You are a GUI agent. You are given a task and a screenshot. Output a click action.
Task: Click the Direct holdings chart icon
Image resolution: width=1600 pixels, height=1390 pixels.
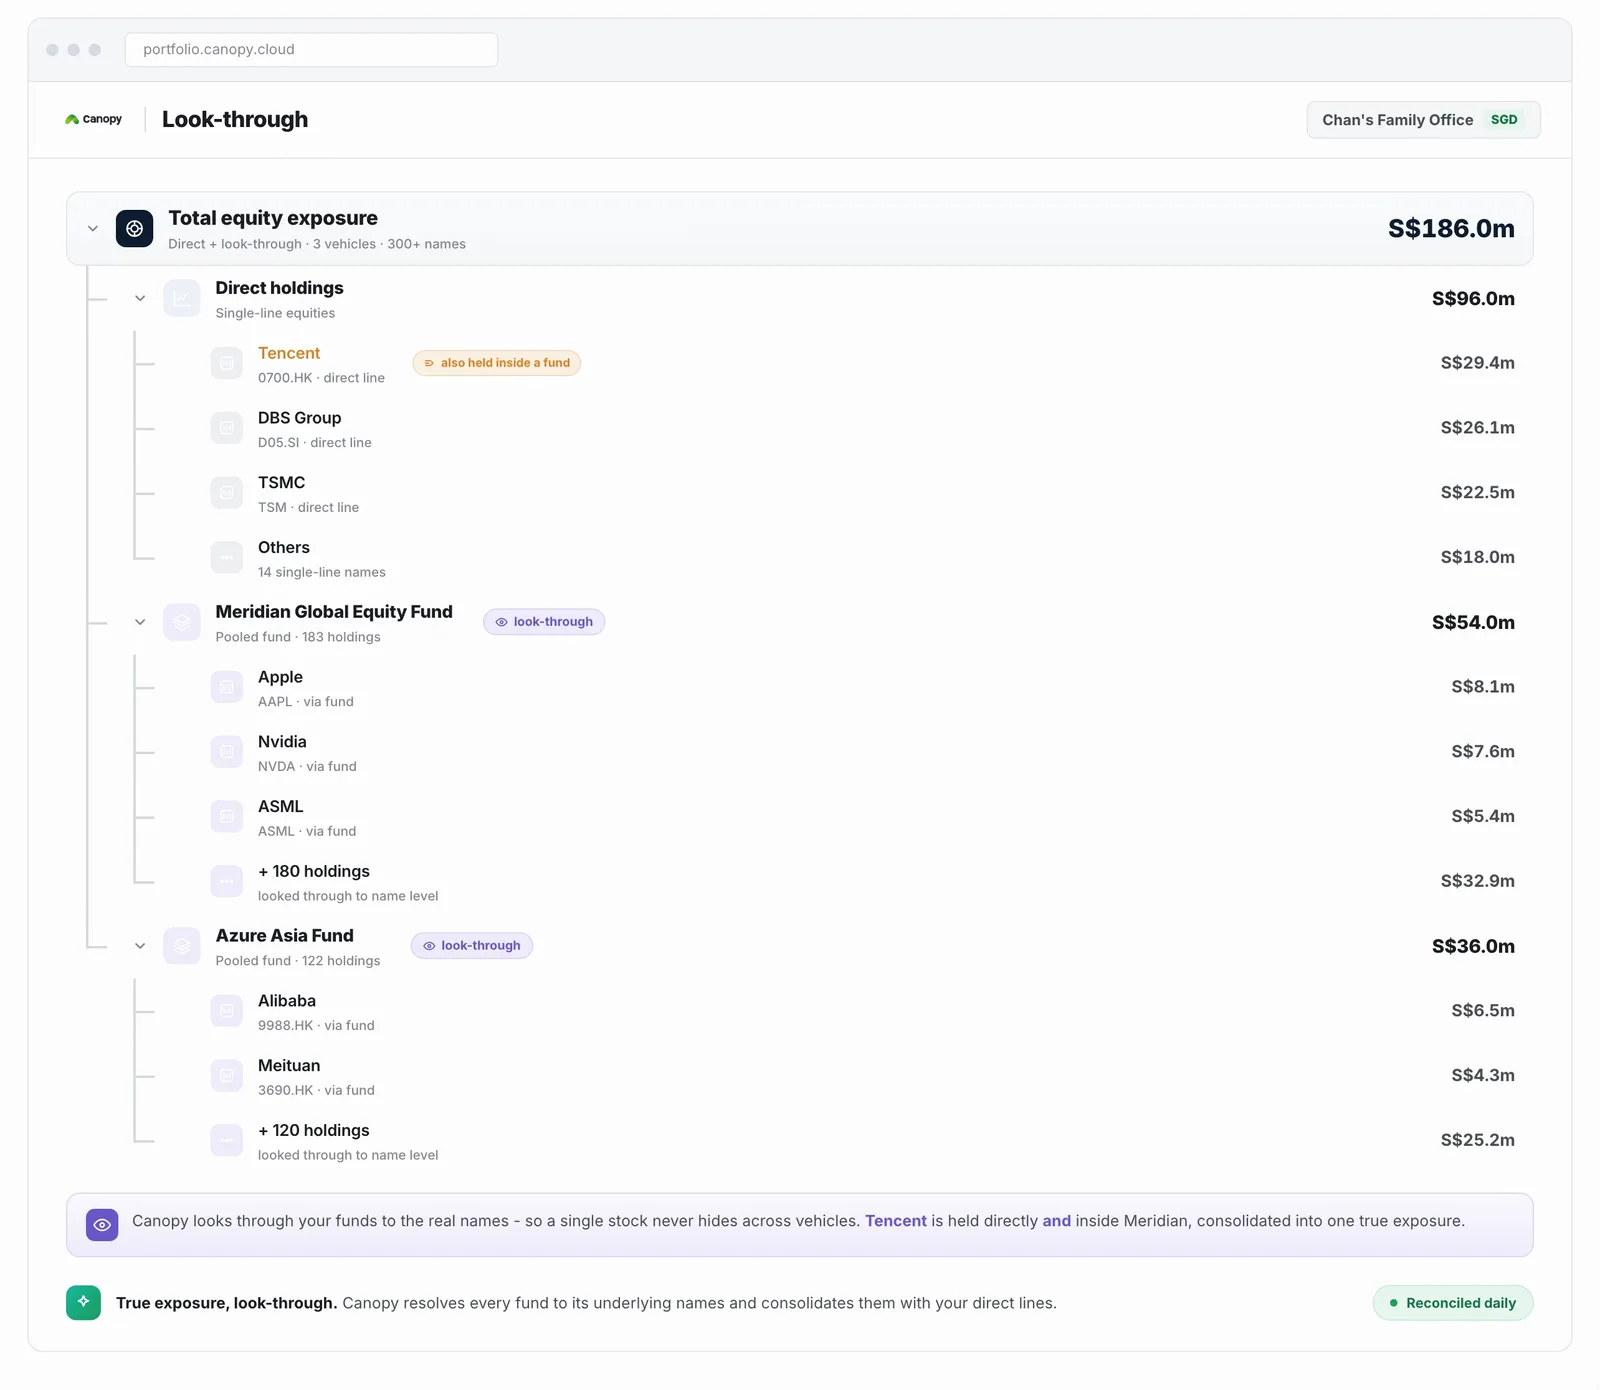[182, 298]
